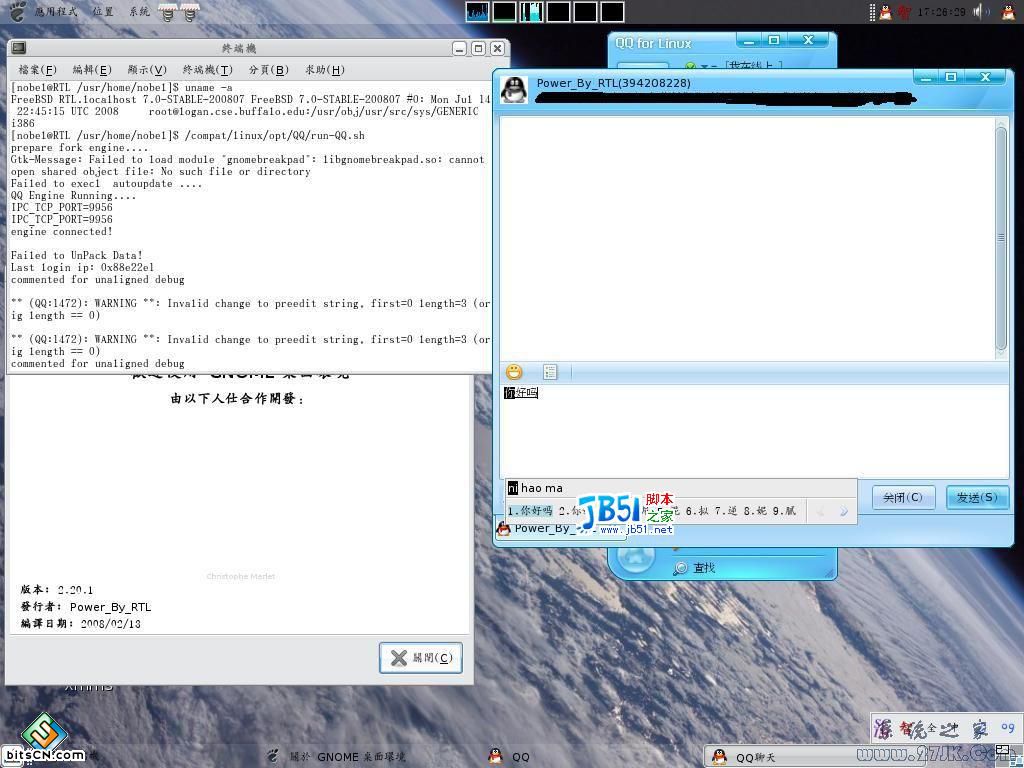Minimize the QQ for Linux window
Viewport: 1024px width, 768px height.
[x=749, y=40]
